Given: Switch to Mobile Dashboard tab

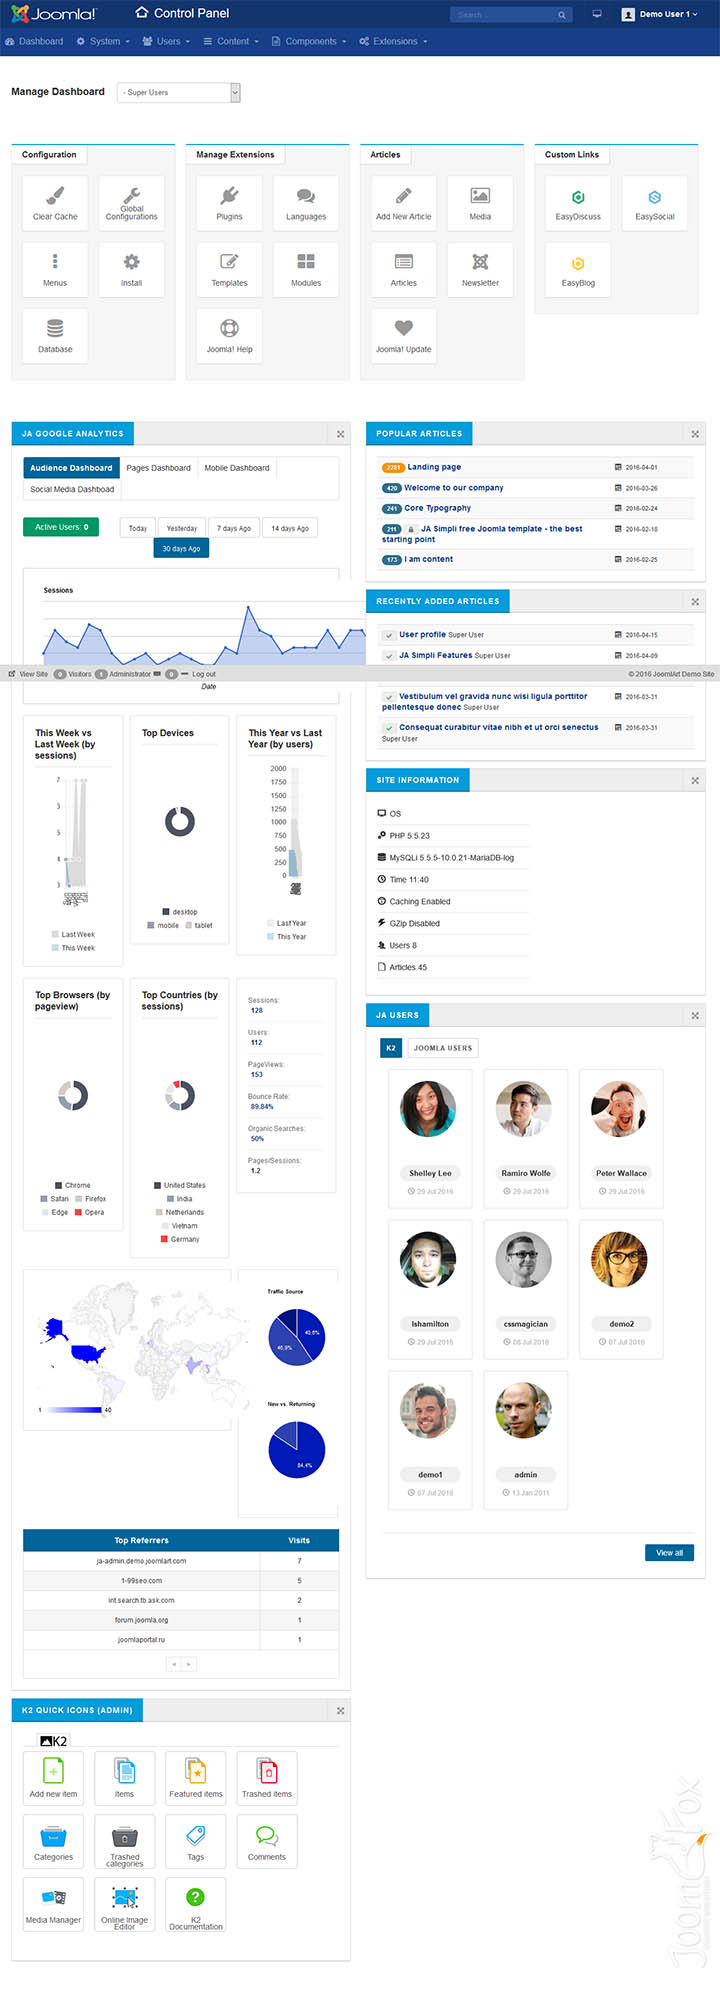Looking at the screenshot, I should click(x=237, y=468).
